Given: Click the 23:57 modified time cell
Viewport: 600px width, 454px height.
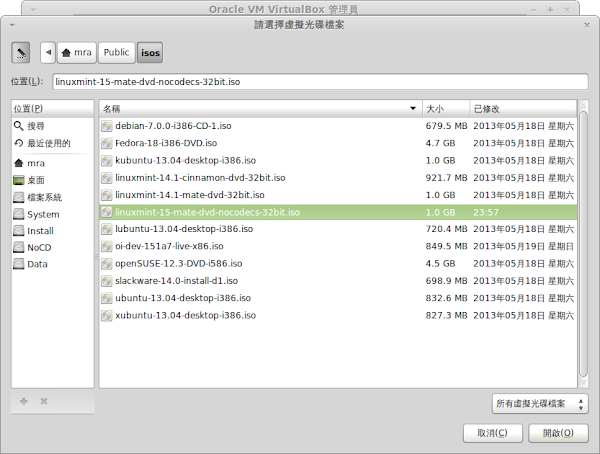Looking at the screenshot, I should pyautogui.click(x=486, y=212).
